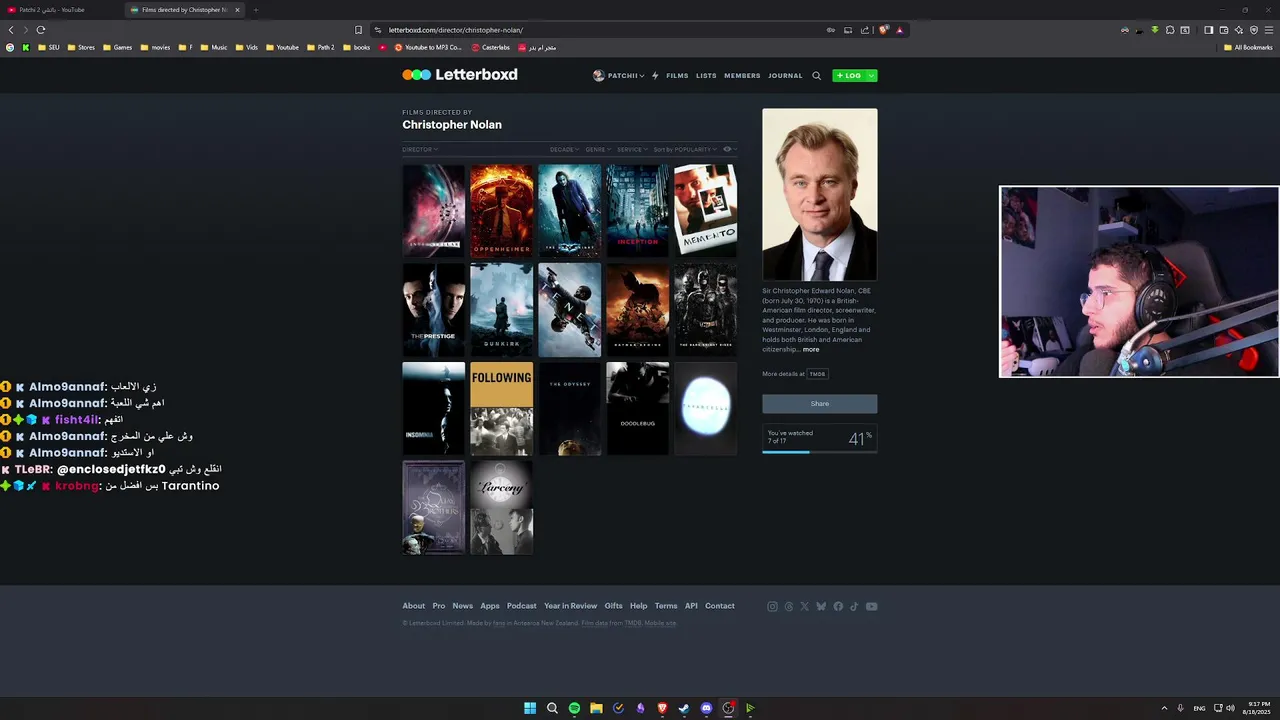Open Discord from the taskbar
Screen dimensions: 1280x720
coord(706,708)
